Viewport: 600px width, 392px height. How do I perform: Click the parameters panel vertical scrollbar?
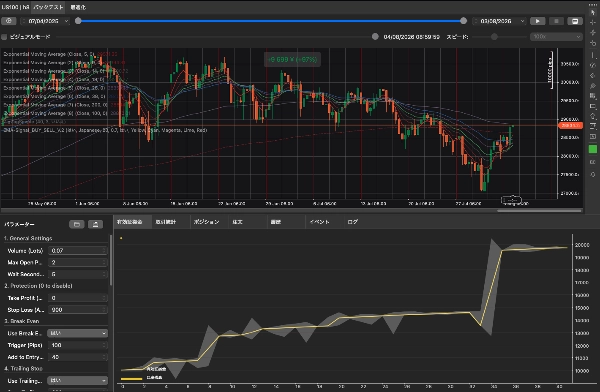click(111, 260)
